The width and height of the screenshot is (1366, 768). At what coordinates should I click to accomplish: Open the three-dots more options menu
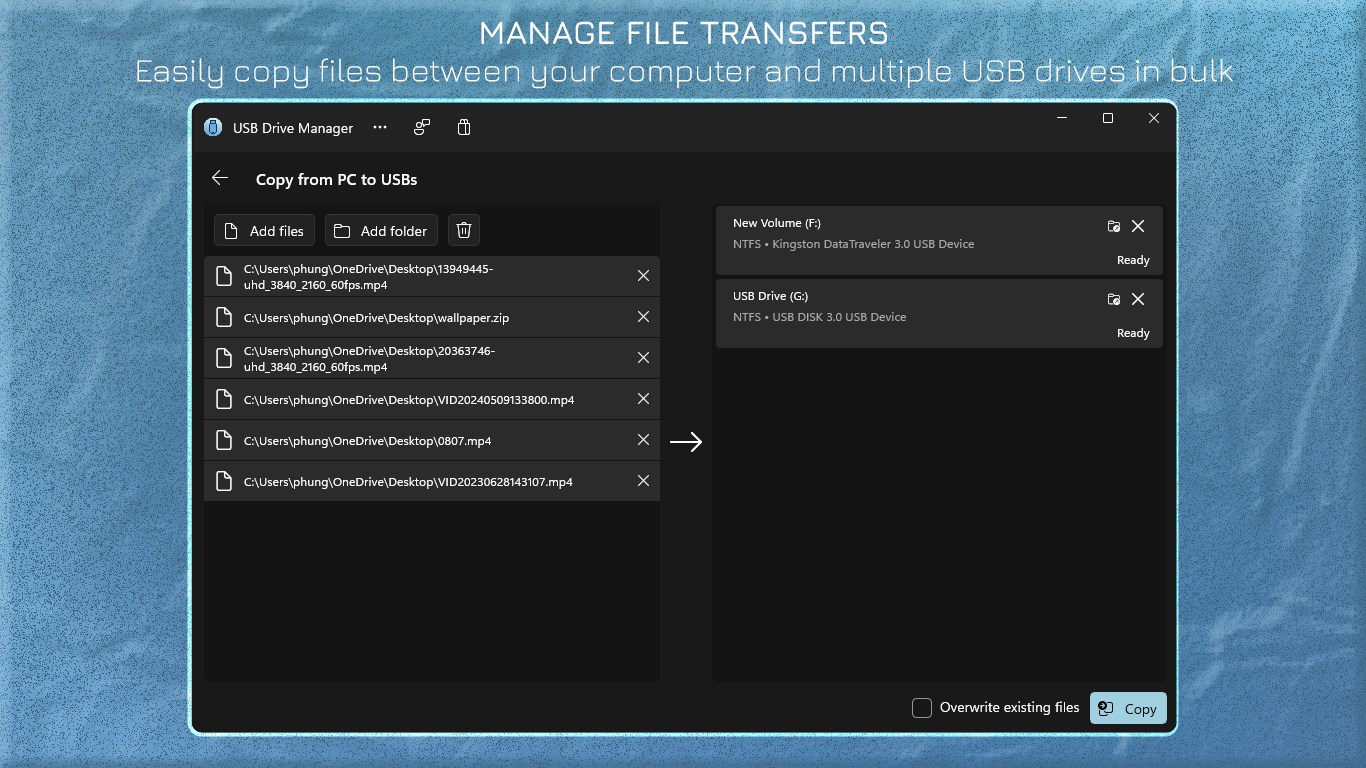380,127
